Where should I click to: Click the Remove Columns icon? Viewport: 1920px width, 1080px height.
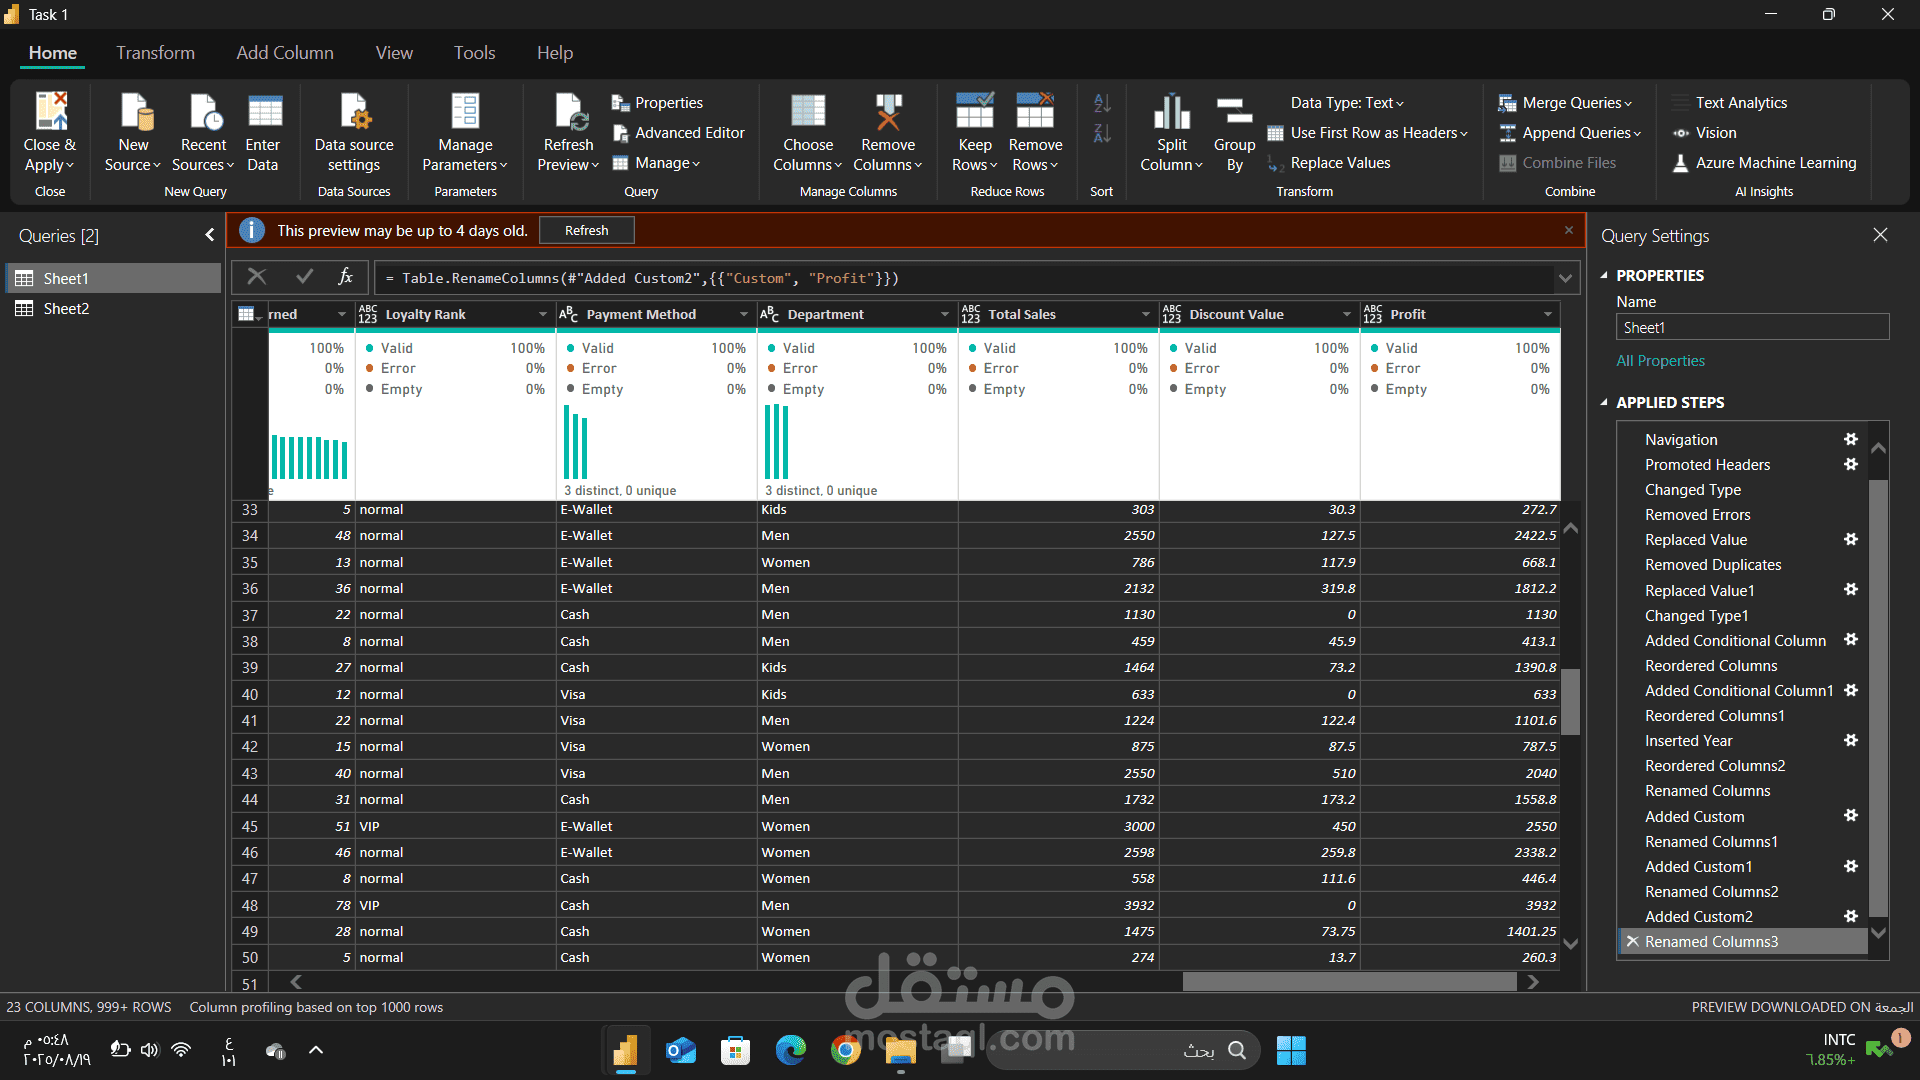coord(888,112)
